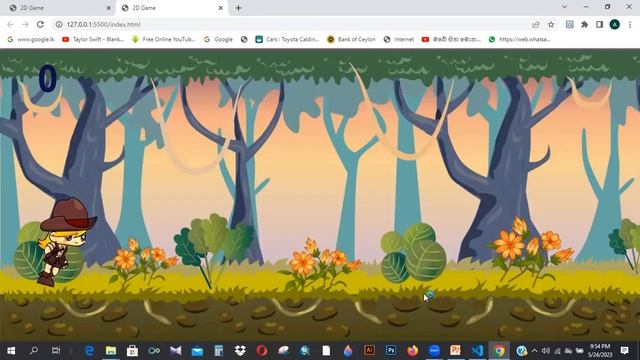Open the clock showing 9:54 PM

click(x=599, y=351)
